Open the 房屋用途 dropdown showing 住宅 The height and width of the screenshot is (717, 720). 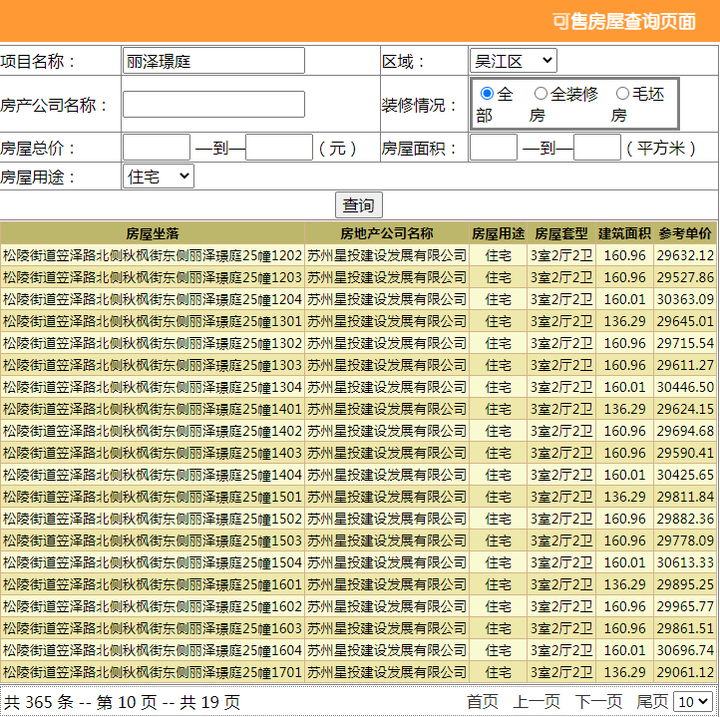pyautogui.click(x=158, y=176)
